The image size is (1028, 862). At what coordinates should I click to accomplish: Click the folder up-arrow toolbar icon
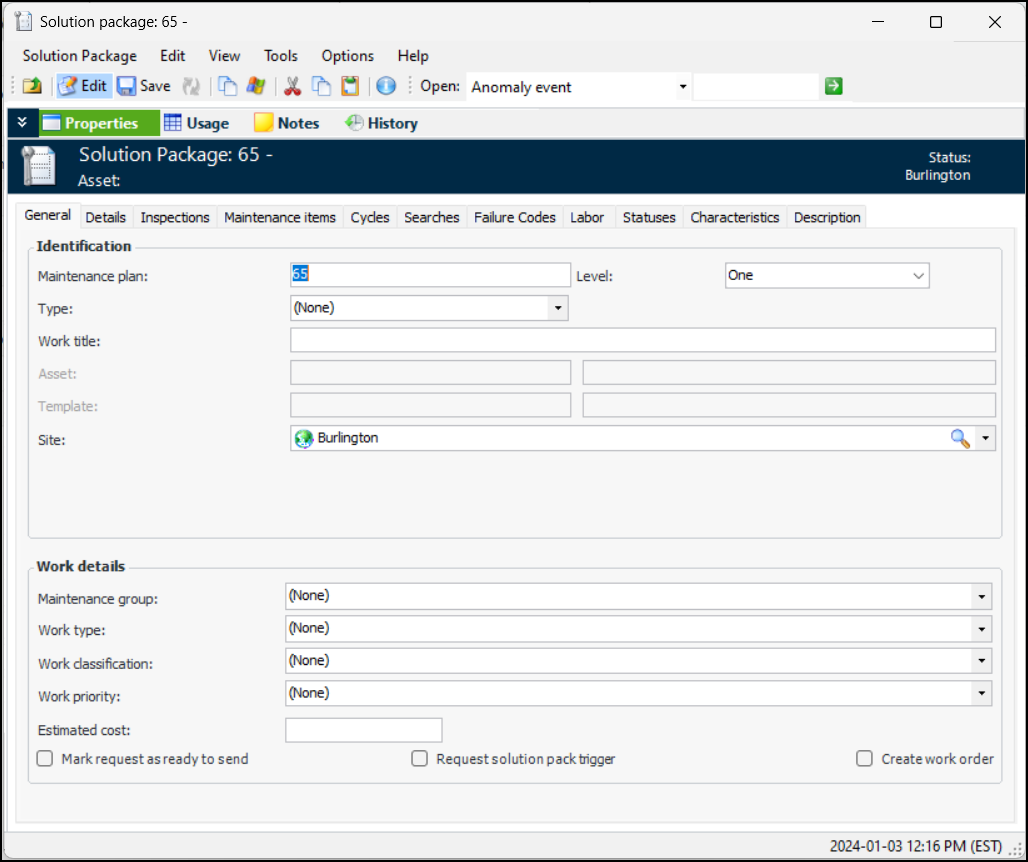click(32, 87)
